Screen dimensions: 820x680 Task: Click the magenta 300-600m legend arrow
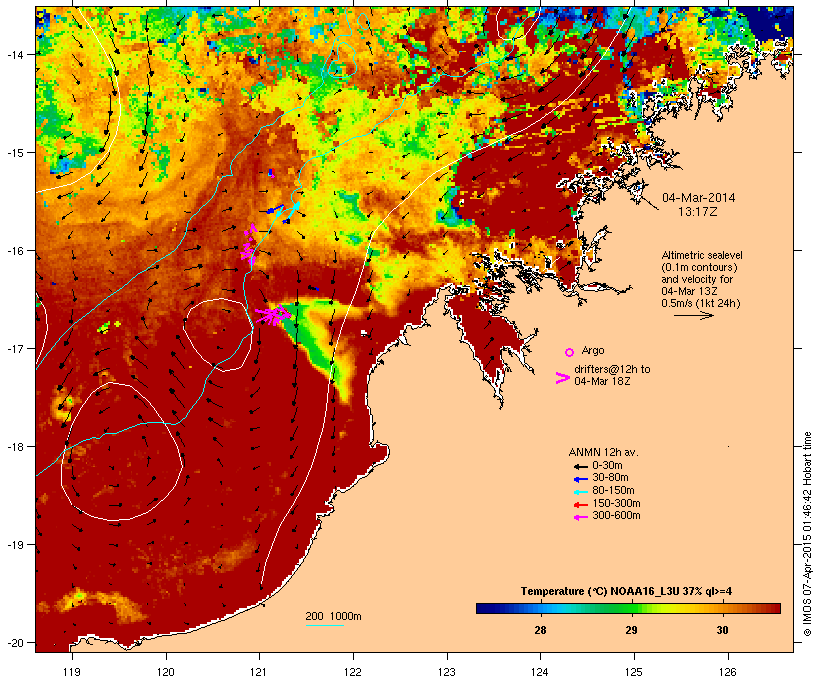point(580,517)
